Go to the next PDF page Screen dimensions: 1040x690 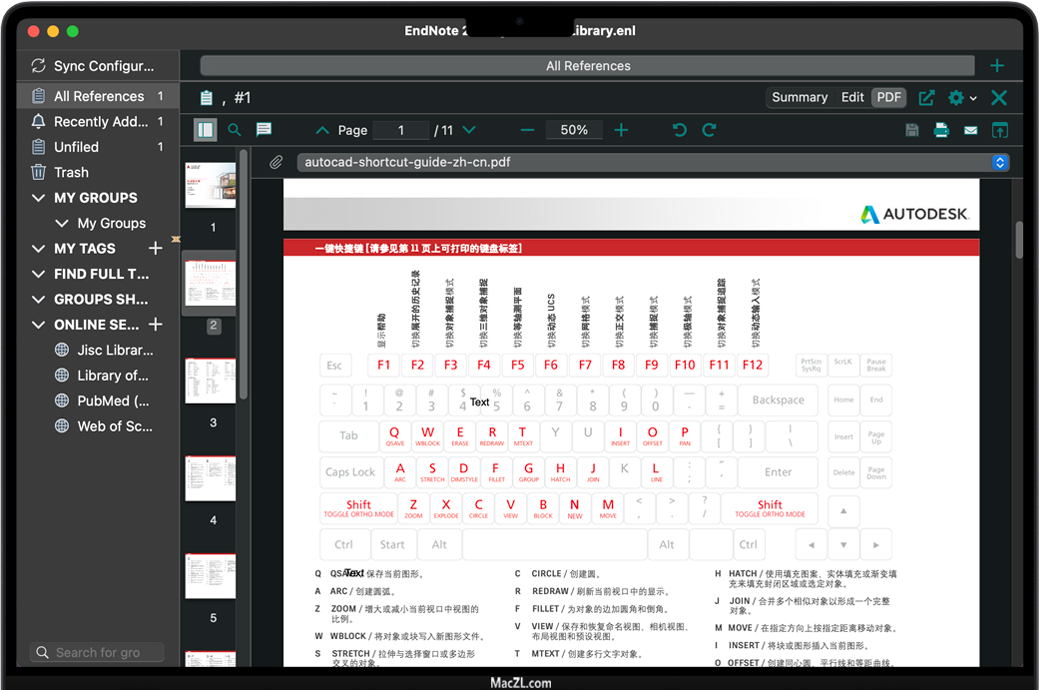pyautogui.click(x=469, y=130)
